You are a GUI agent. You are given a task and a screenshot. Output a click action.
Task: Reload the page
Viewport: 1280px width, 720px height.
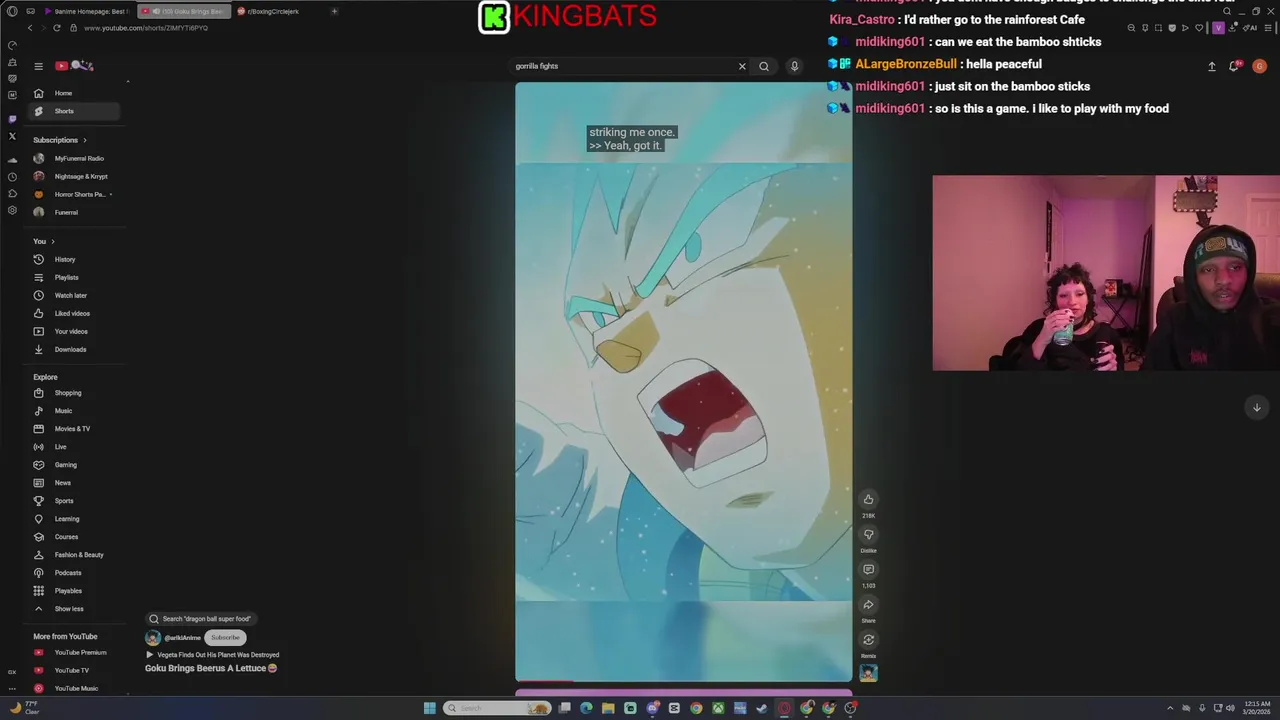[x=56, y=28]
